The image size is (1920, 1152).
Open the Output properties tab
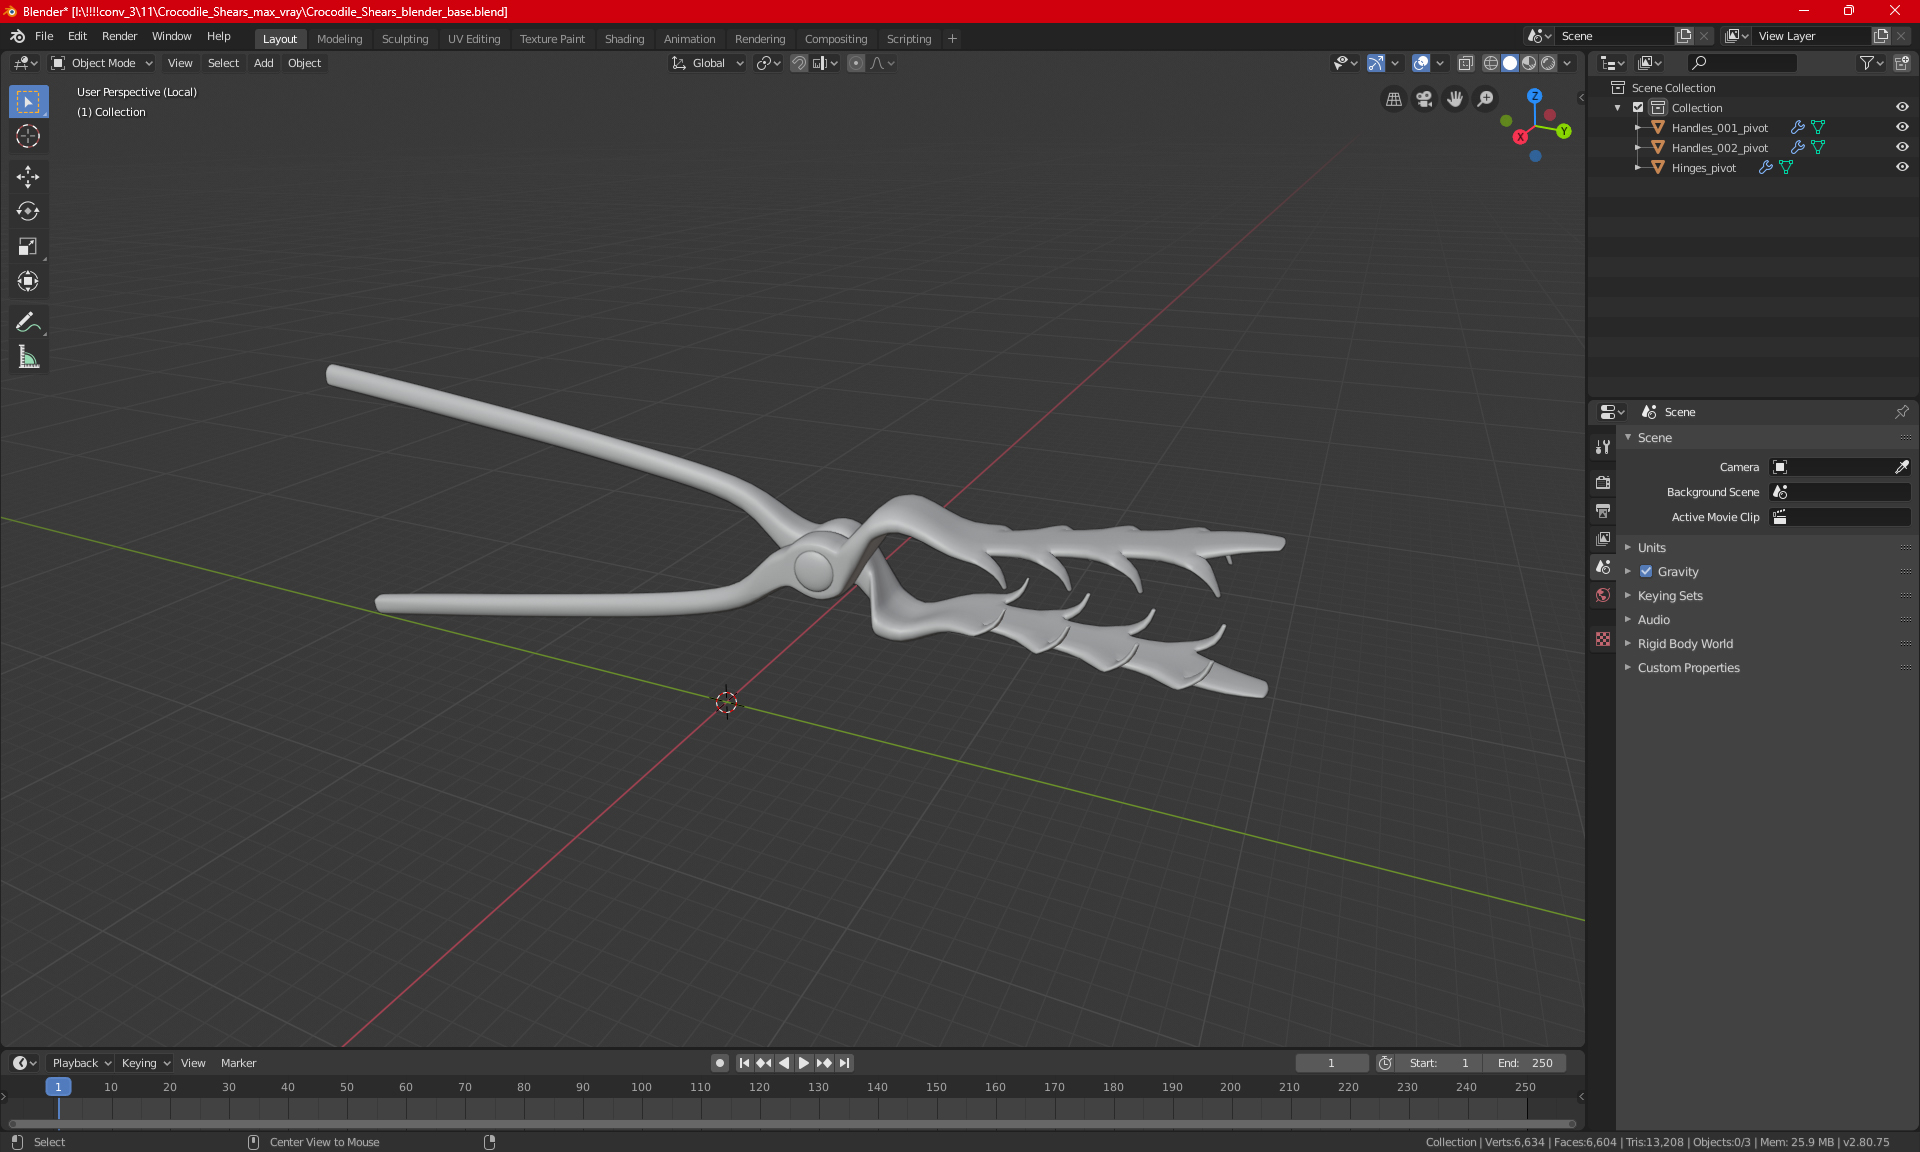(1603, 511)
